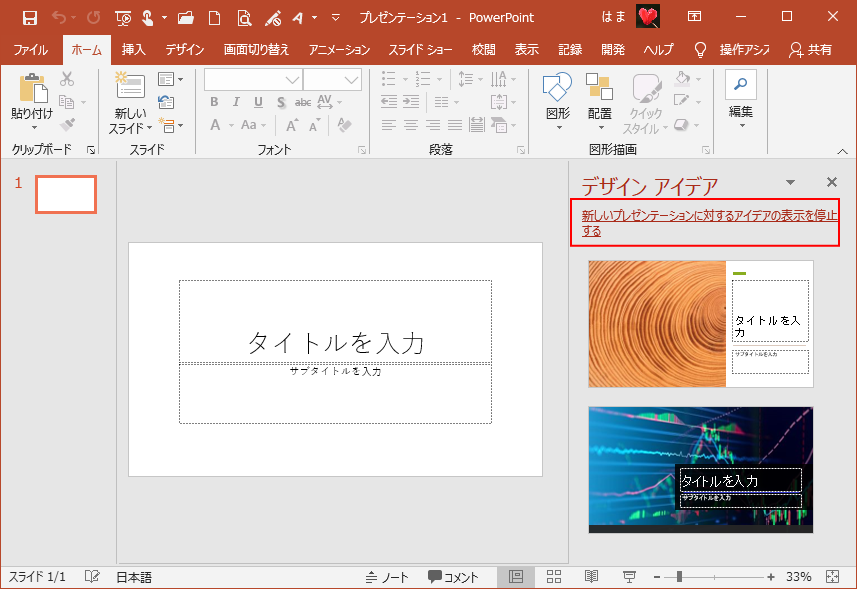Screen dimensions: 857x589
Task: Toggle center text alignment
Action: tap(410, 125)
